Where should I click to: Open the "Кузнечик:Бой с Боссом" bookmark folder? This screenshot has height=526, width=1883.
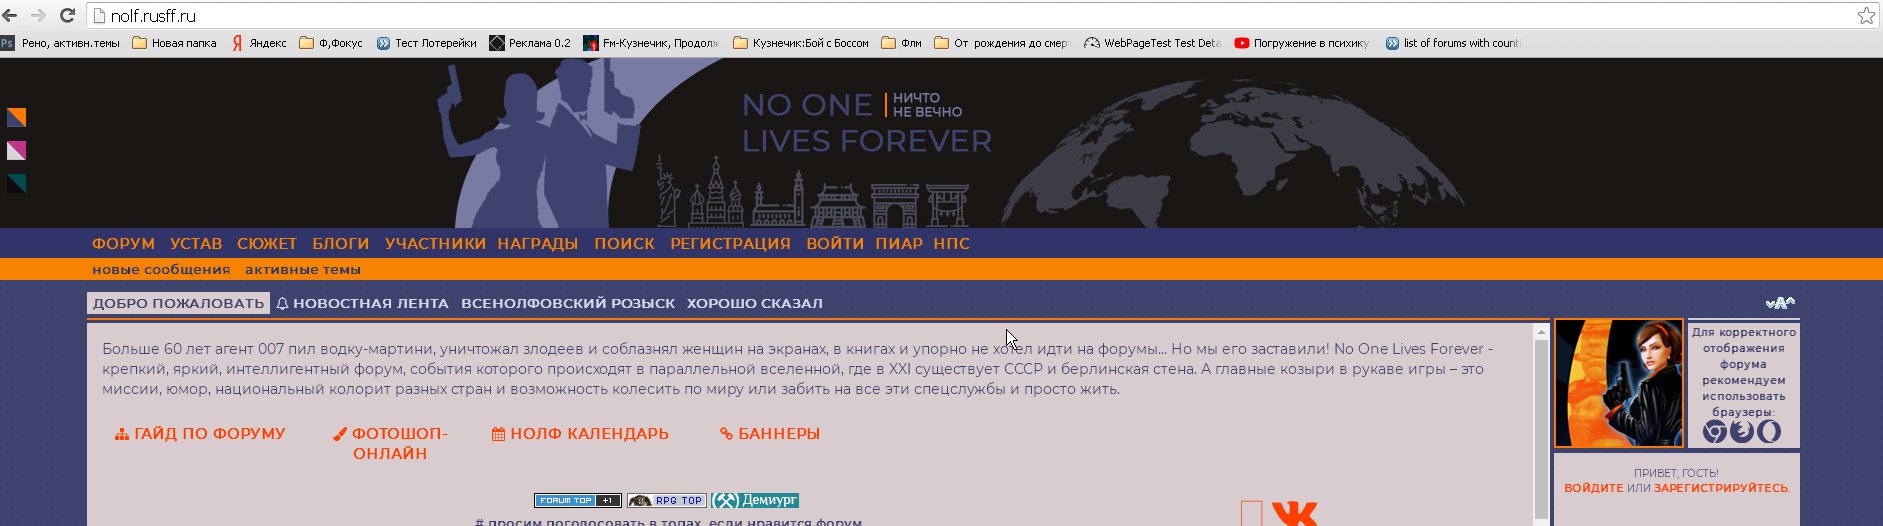801,43
